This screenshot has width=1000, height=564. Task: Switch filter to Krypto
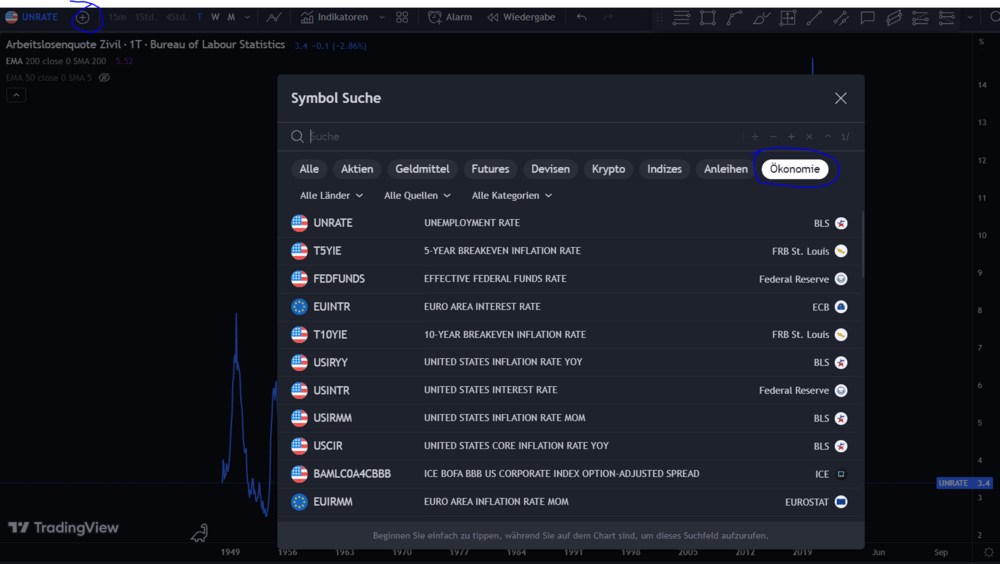[608, 169]
